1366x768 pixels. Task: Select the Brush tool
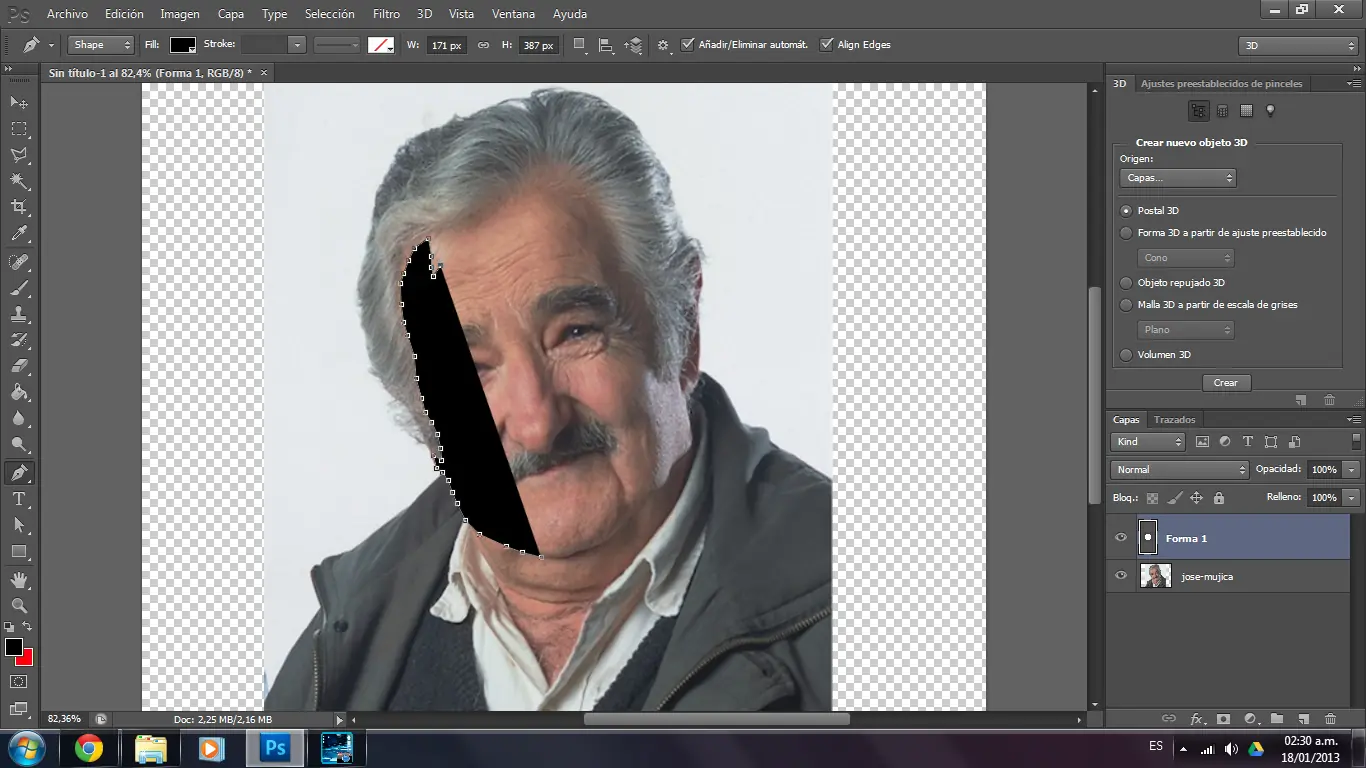pyautogui.click(x=19, y=288)
